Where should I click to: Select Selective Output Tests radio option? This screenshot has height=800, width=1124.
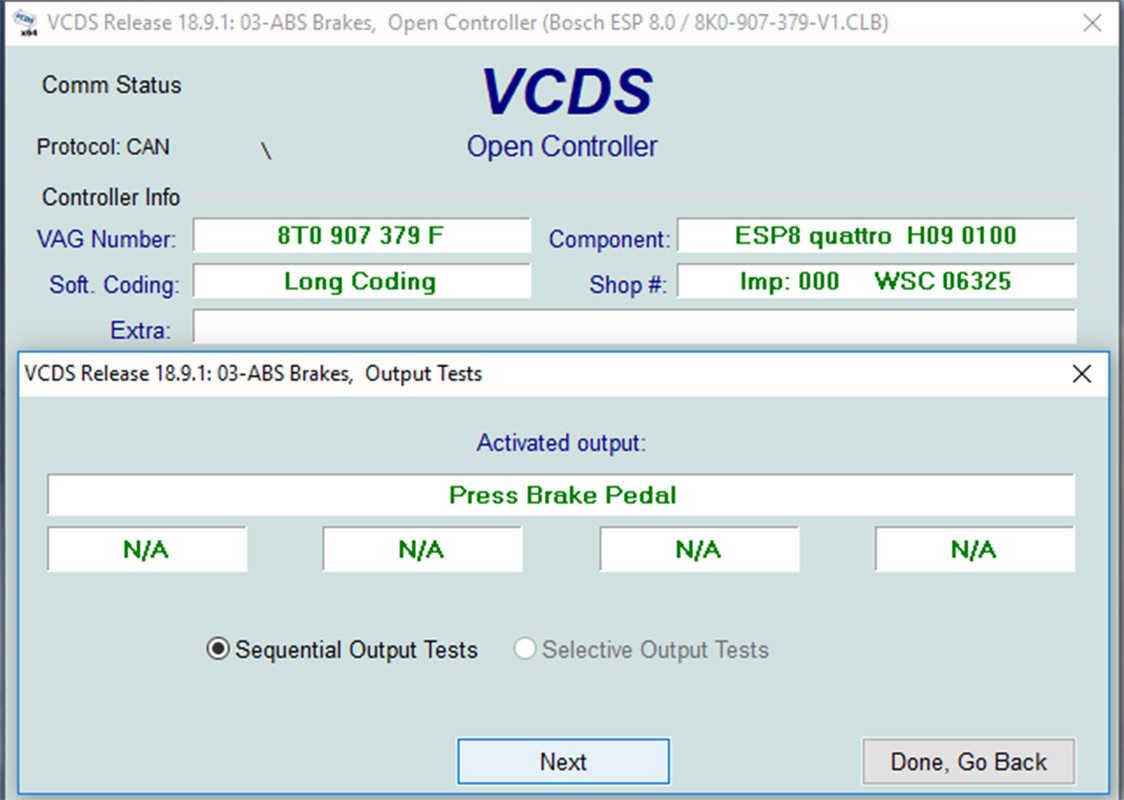click(x=642, y=649)
